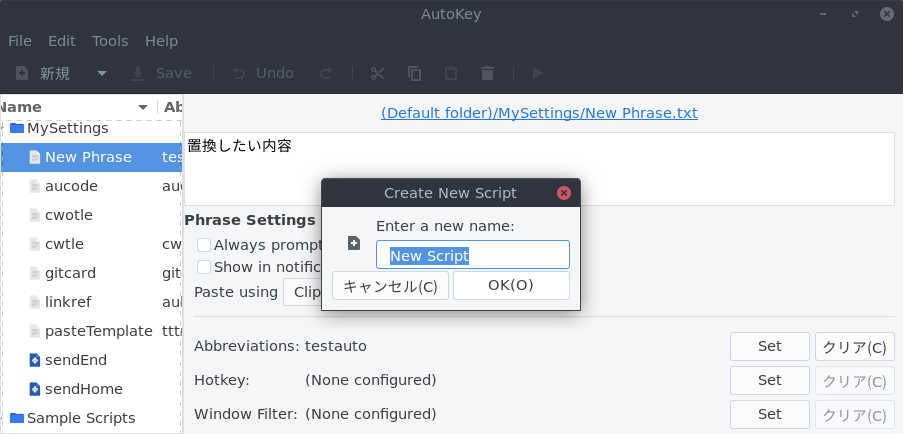This screenshot has height=434, width=903.
Task: Select the sendHome script in tree
Action: point(84,389)
